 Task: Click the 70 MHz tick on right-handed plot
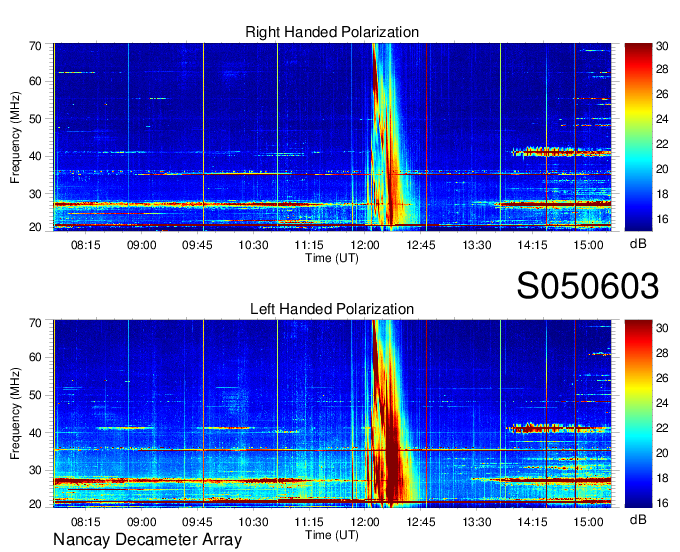click(35, 46)
